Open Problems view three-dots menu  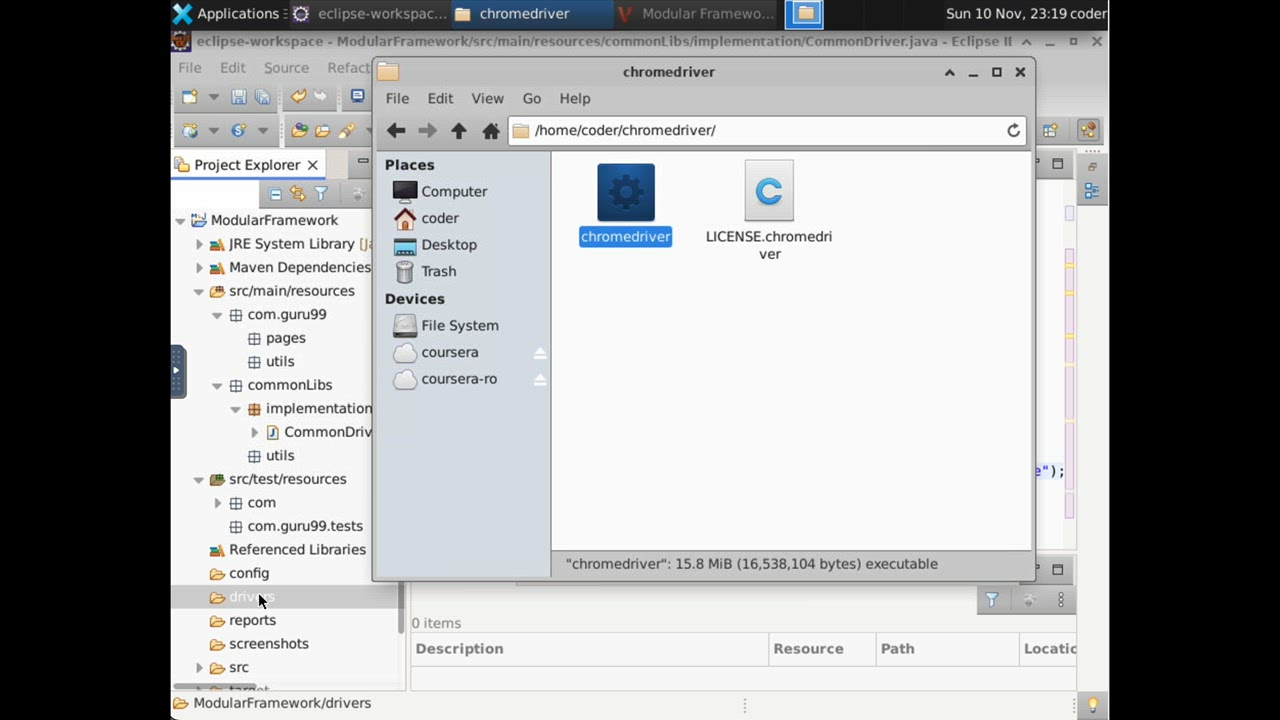1061,600
